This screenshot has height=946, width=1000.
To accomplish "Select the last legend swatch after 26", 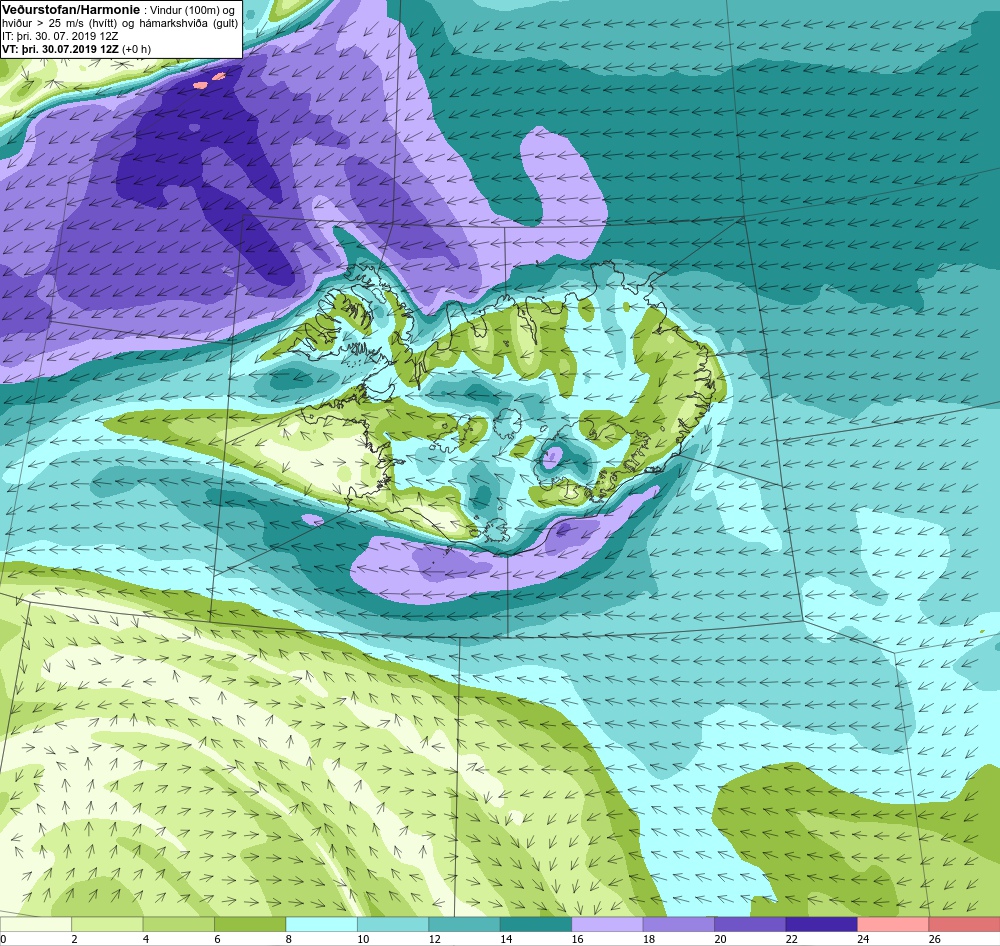I will tap(964, 924).
